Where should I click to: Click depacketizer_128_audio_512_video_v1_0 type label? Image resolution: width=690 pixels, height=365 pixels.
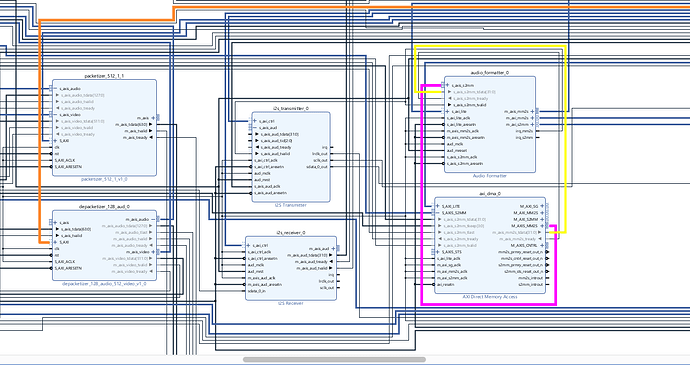[104, 284]
